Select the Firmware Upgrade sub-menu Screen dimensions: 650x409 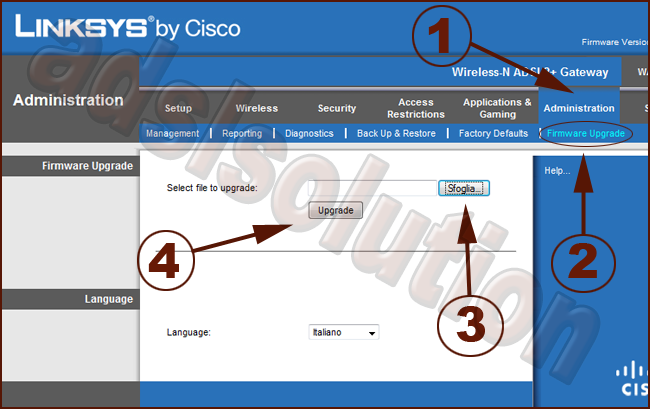(x=585, y=133)
